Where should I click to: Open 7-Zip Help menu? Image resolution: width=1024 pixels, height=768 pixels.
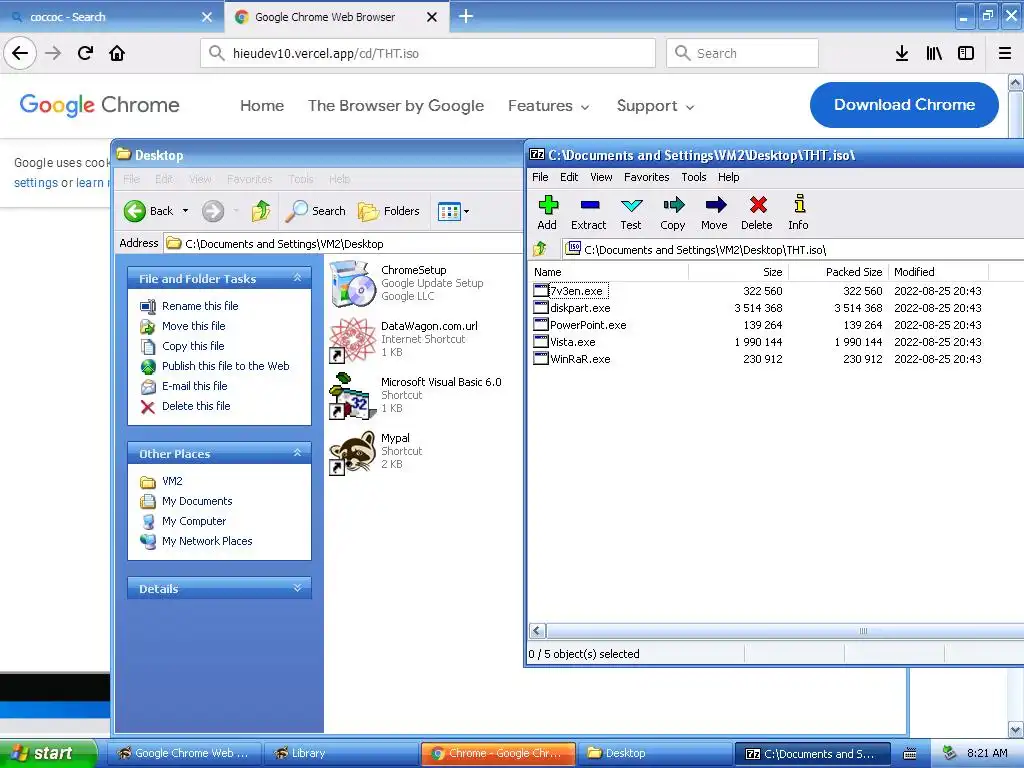click(728, 177)
